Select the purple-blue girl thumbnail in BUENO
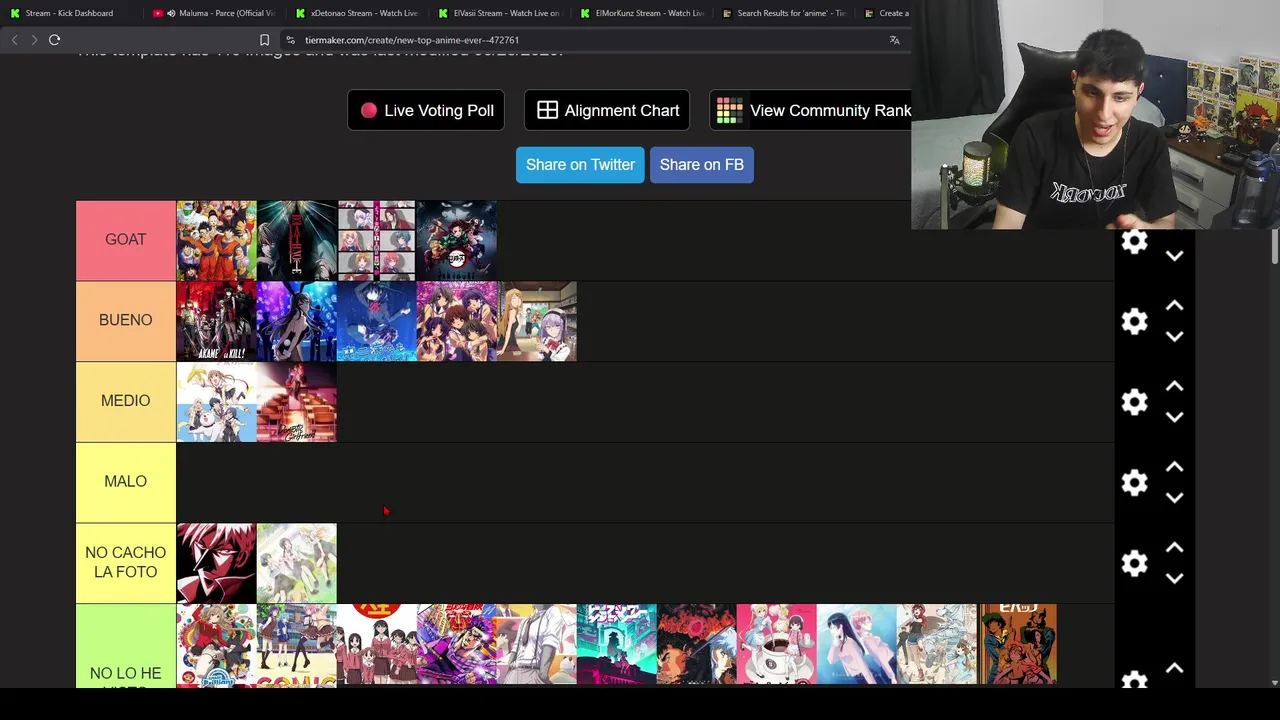 point(297,321)
